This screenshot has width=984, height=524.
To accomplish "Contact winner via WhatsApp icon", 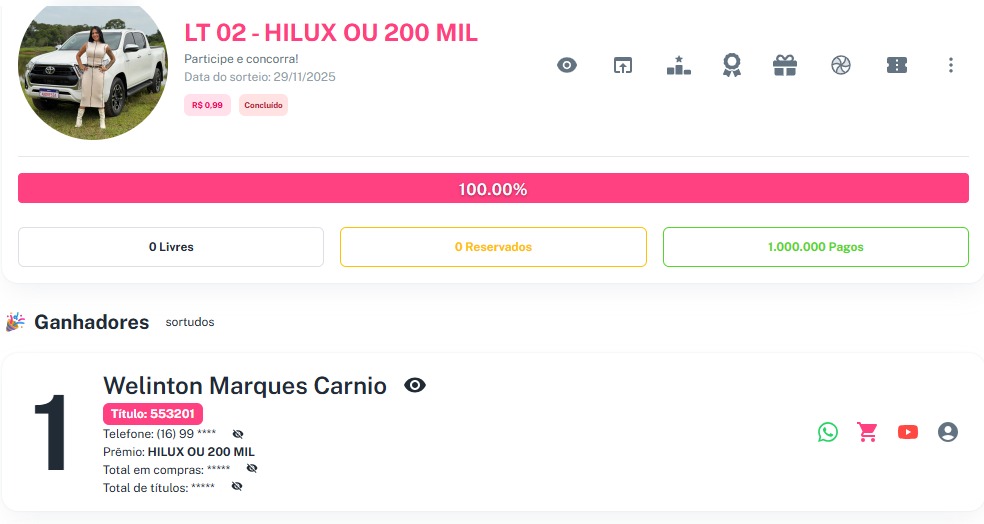I will click(x=828, y=432).
